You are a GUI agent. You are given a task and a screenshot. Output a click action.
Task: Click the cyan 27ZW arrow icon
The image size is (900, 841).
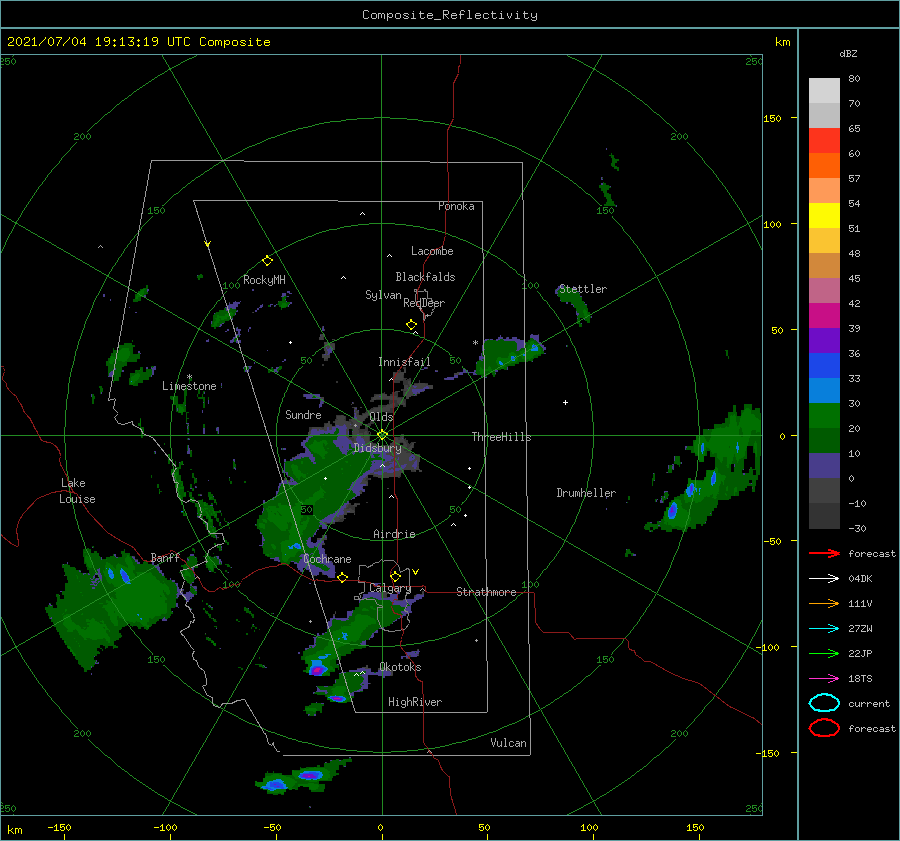click(824, 629)
